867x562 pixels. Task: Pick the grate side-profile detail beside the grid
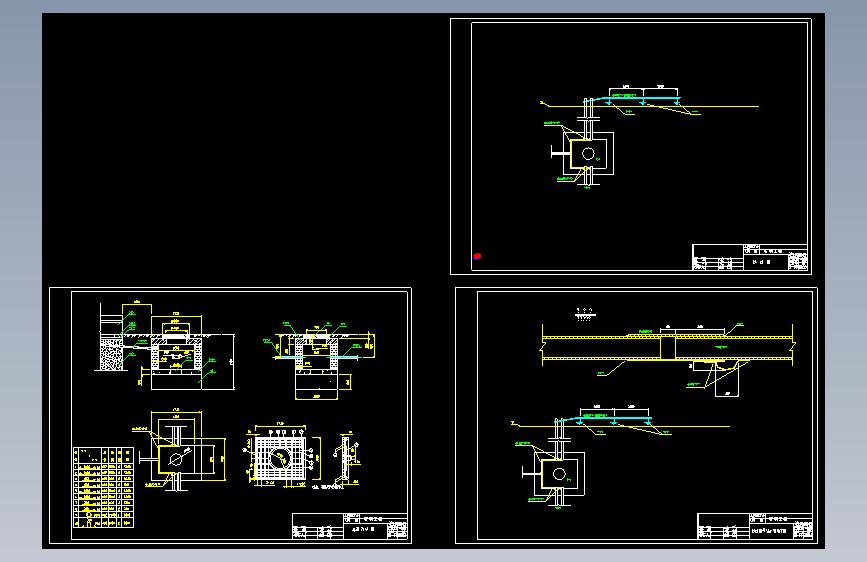(x=347, y=459)
